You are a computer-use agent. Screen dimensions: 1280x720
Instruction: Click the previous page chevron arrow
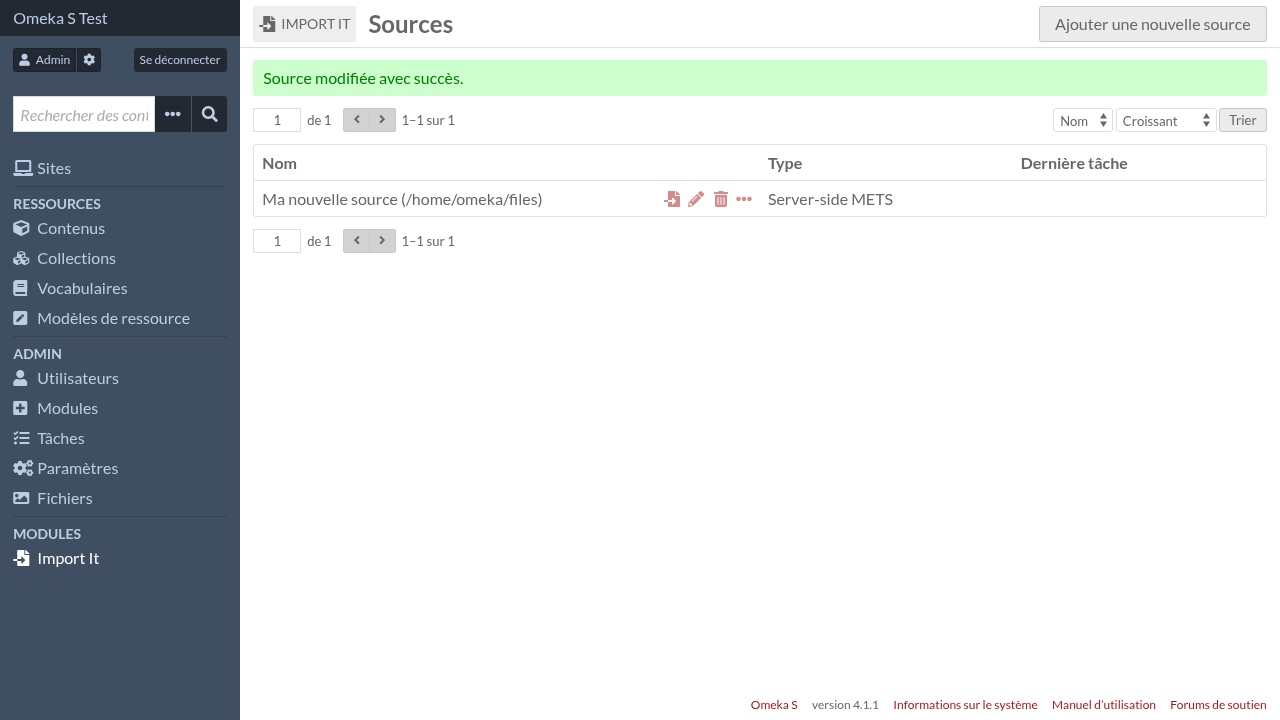pos(356,119)
